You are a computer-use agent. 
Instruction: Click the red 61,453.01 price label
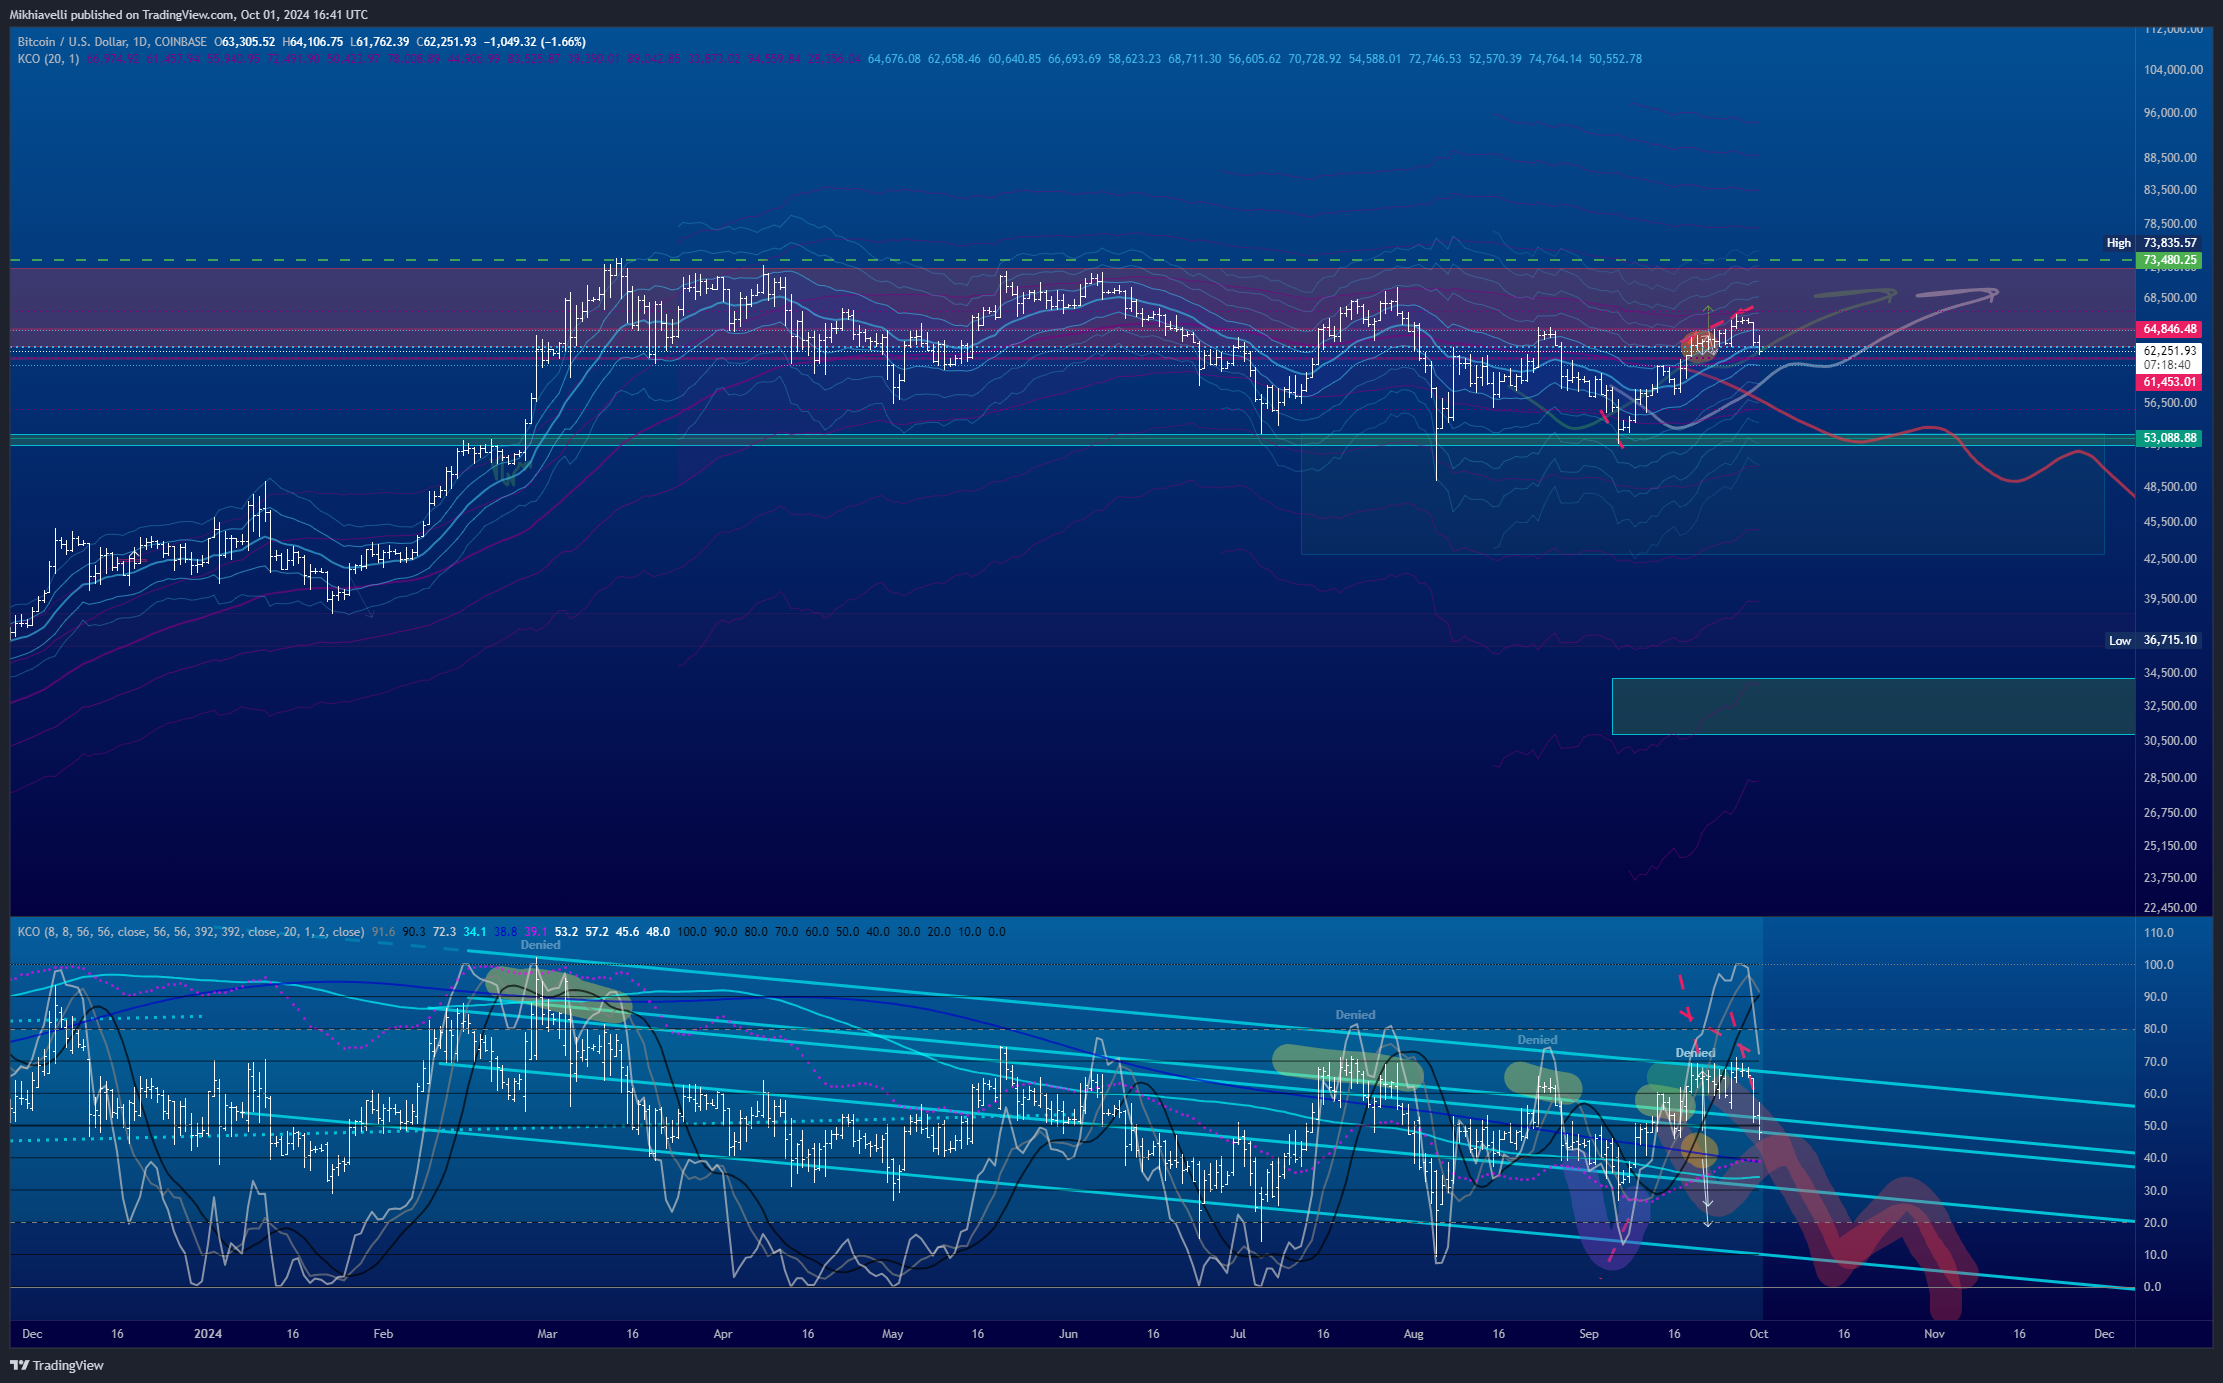pyautogui.click(x=2169, y=382)
